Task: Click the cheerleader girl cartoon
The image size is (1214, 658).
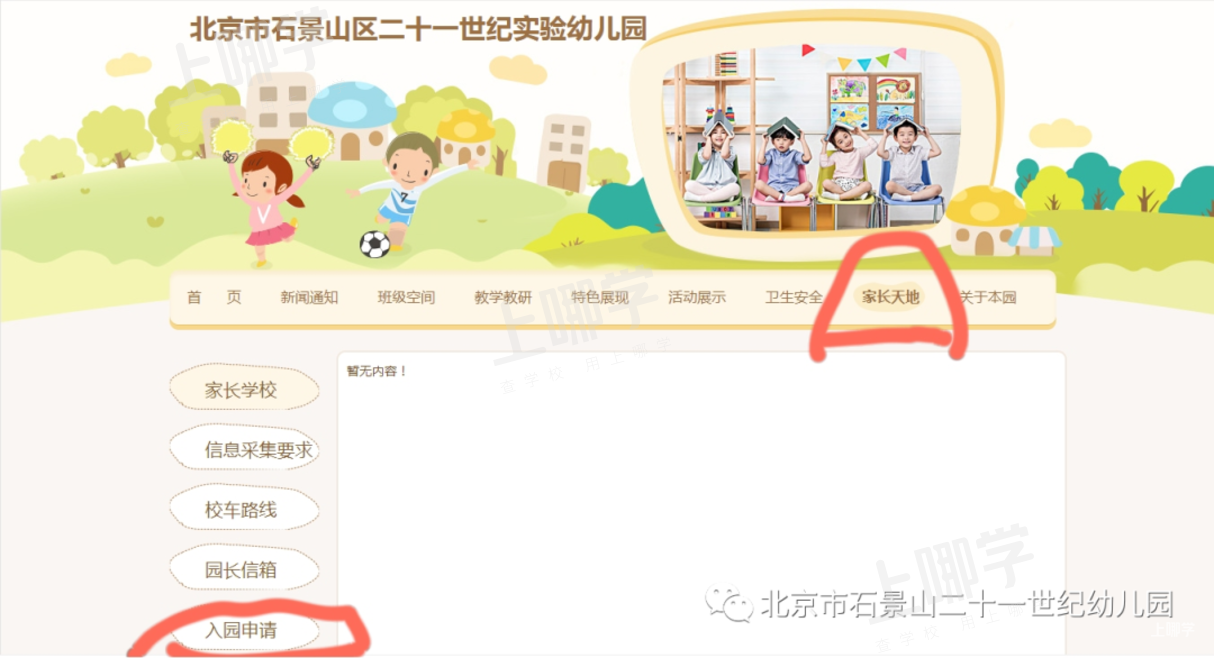Action: pos(267,195)
